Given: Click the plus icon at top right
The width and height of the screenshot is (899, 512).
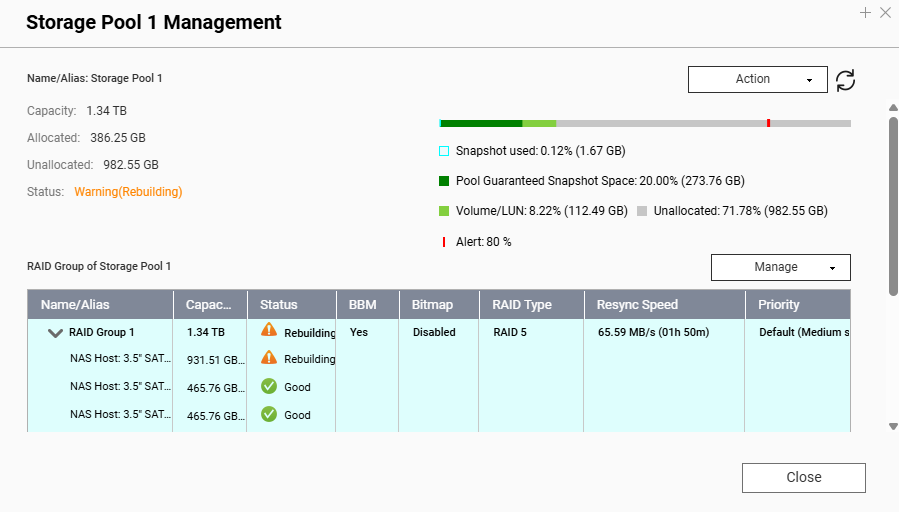Looking at the screenshot, I should [866, 13].
